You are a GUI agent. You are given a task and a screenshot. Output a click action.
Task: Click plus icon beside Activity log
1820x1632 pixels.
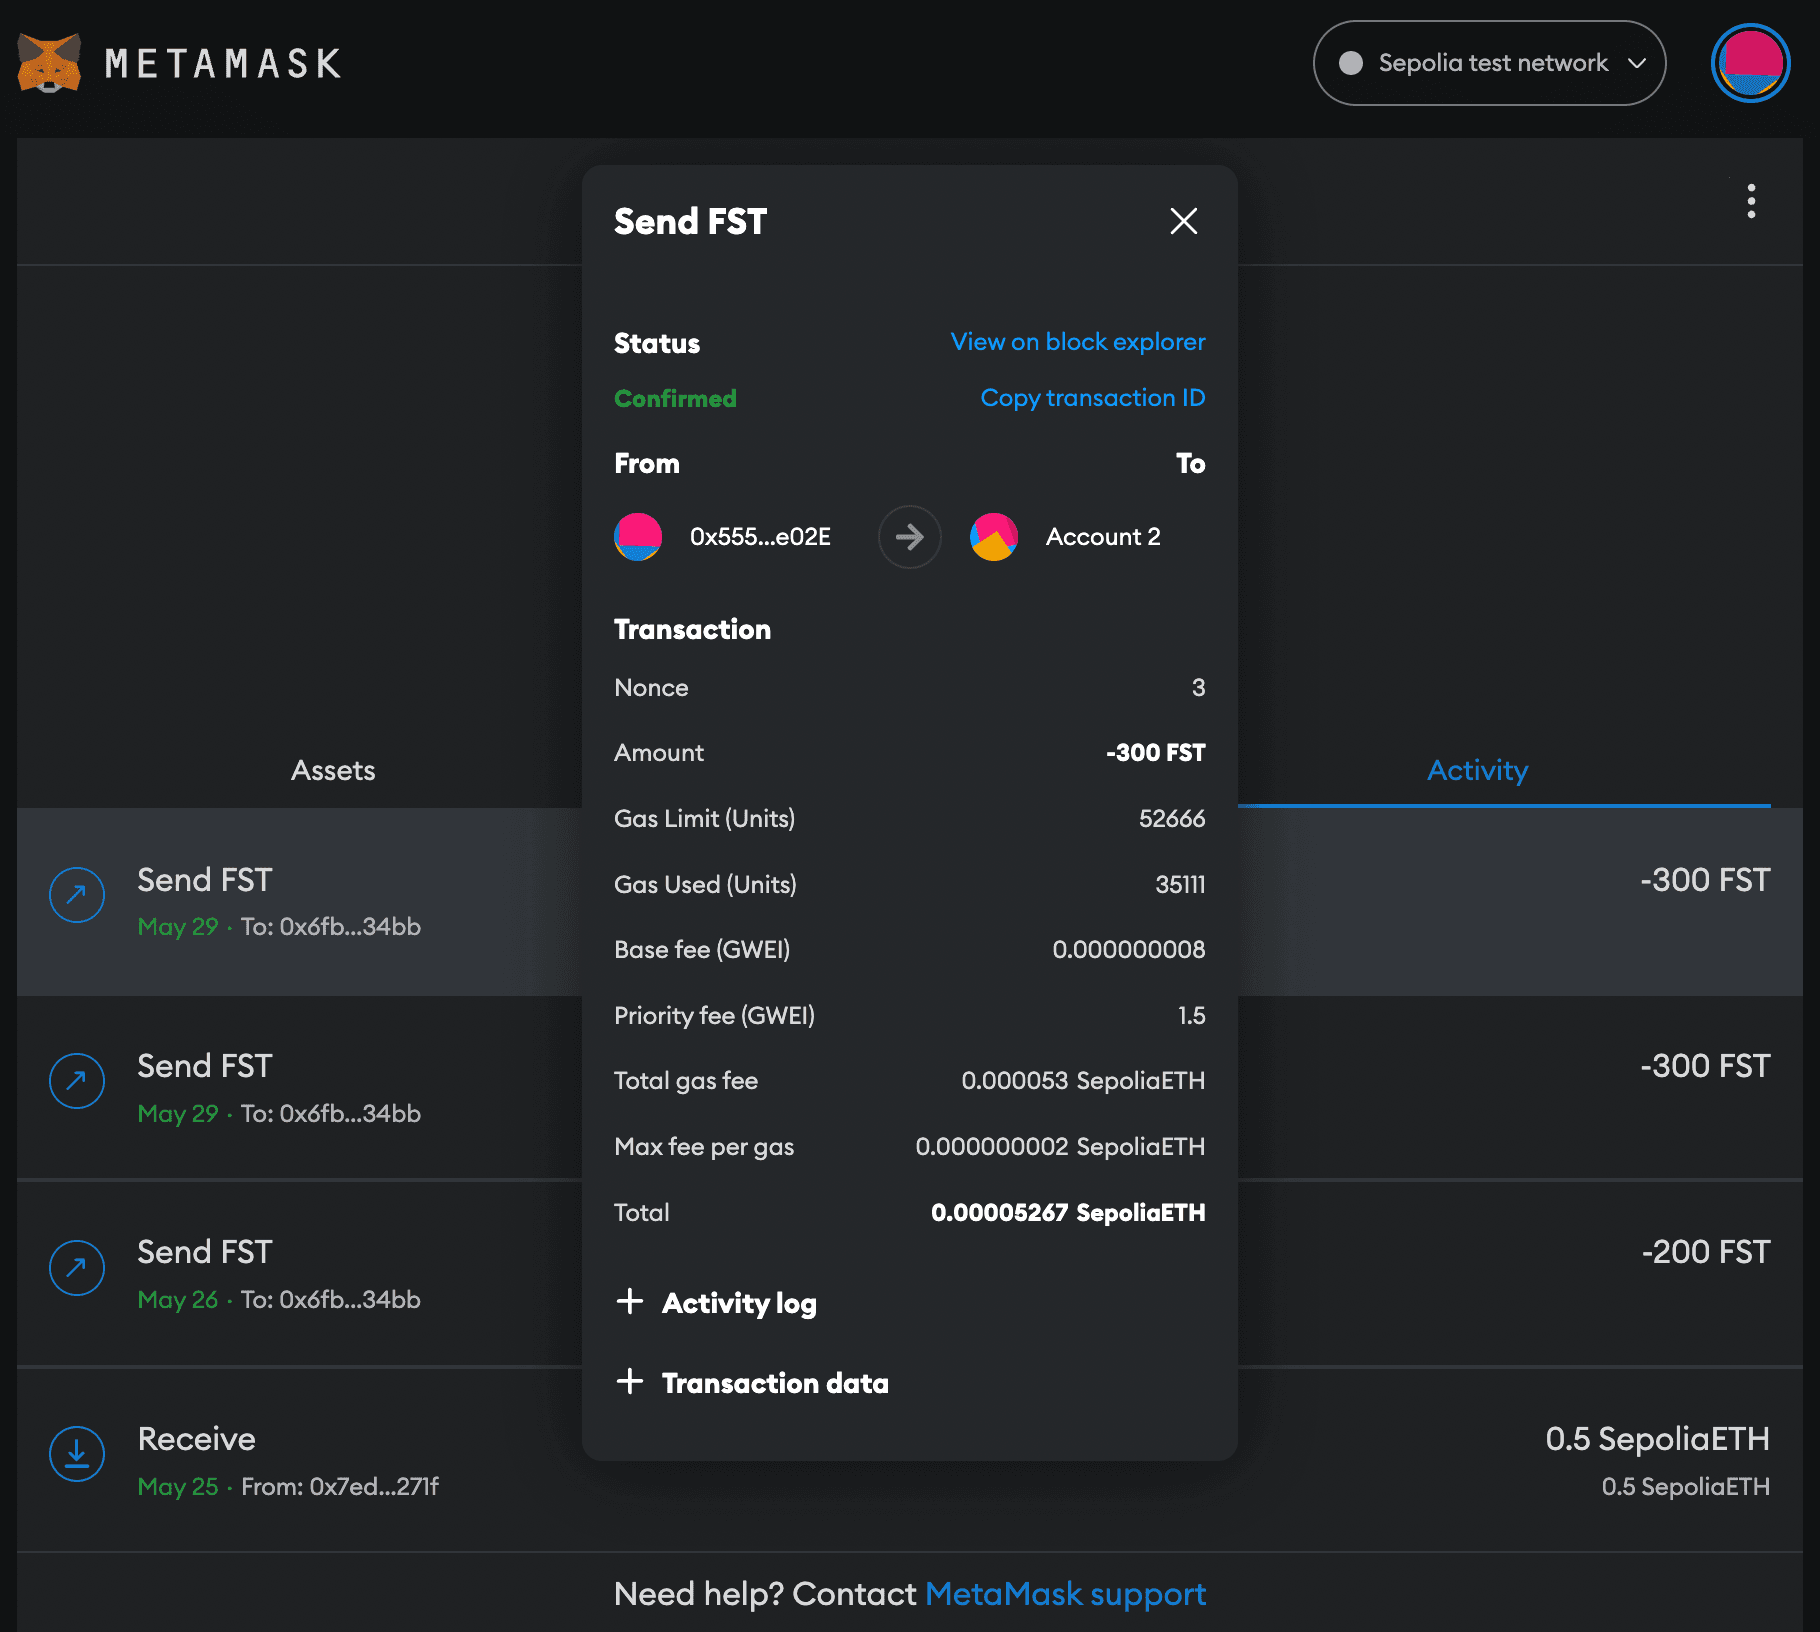(x=630, y=1301)
